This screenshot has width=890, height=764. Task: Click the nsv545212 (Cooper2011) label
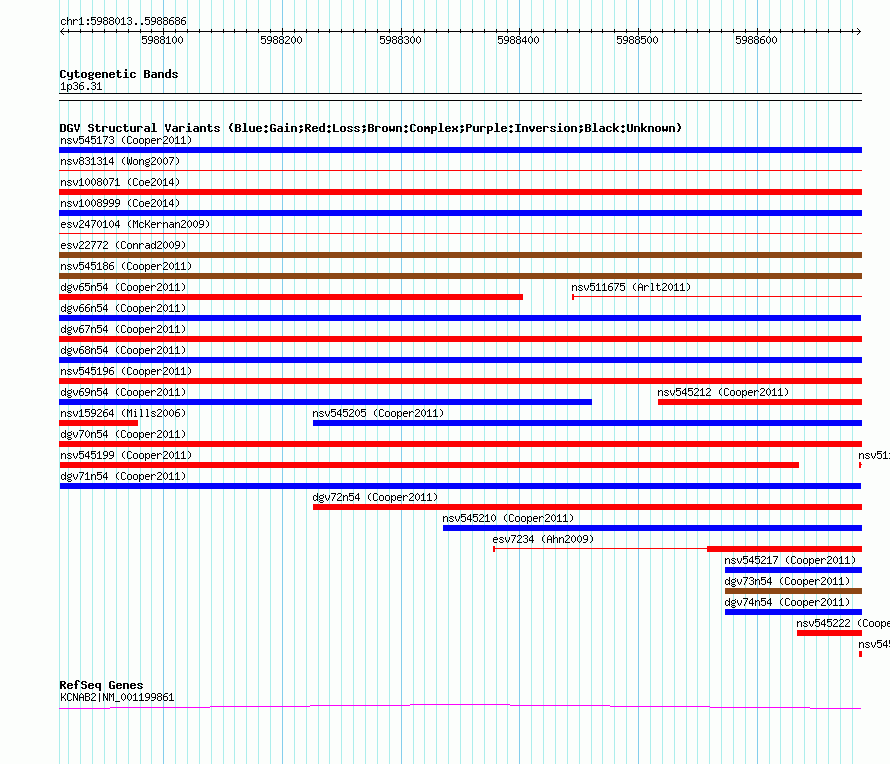tap(723, 392)
